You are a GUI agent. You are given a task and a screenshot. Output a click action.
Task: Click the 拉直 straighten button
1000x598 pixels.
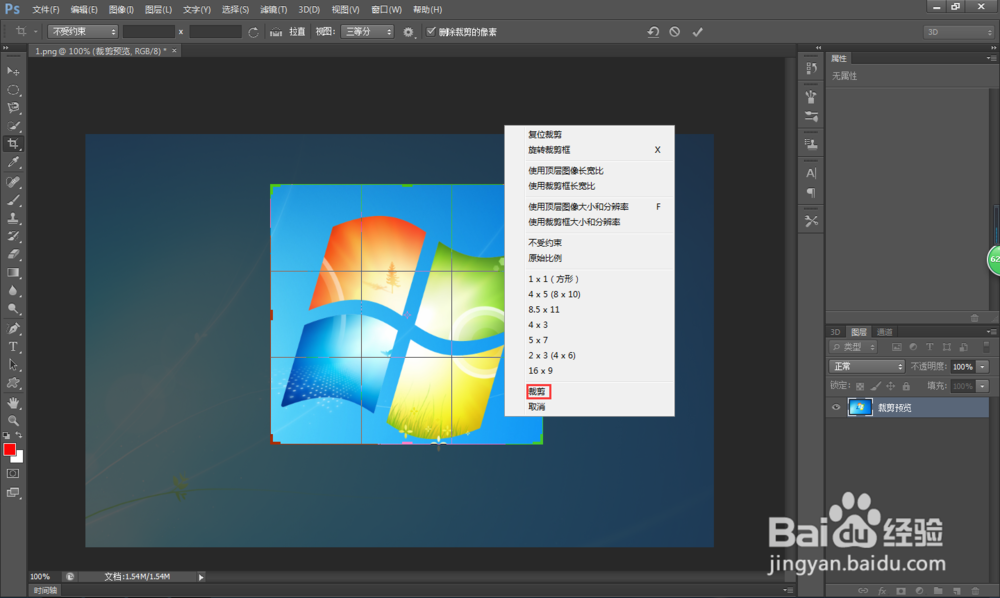297,32
